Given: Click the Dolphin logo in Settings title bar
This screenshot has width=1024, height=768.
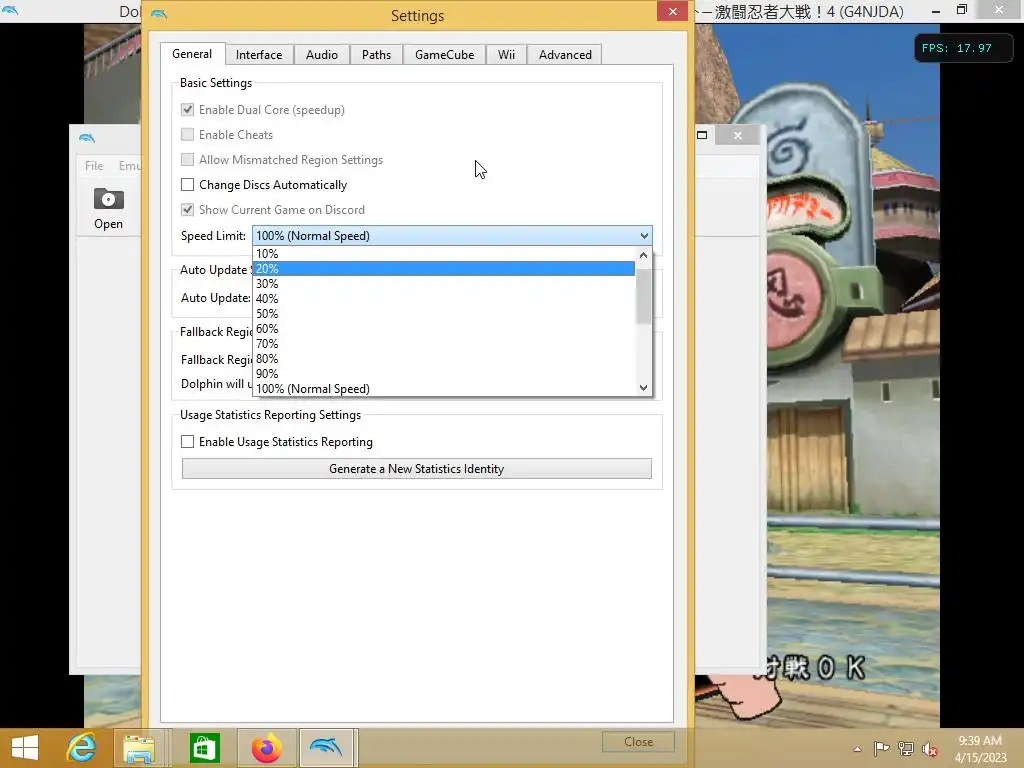Looking at the screenshot, I should (x=159, y=14).
